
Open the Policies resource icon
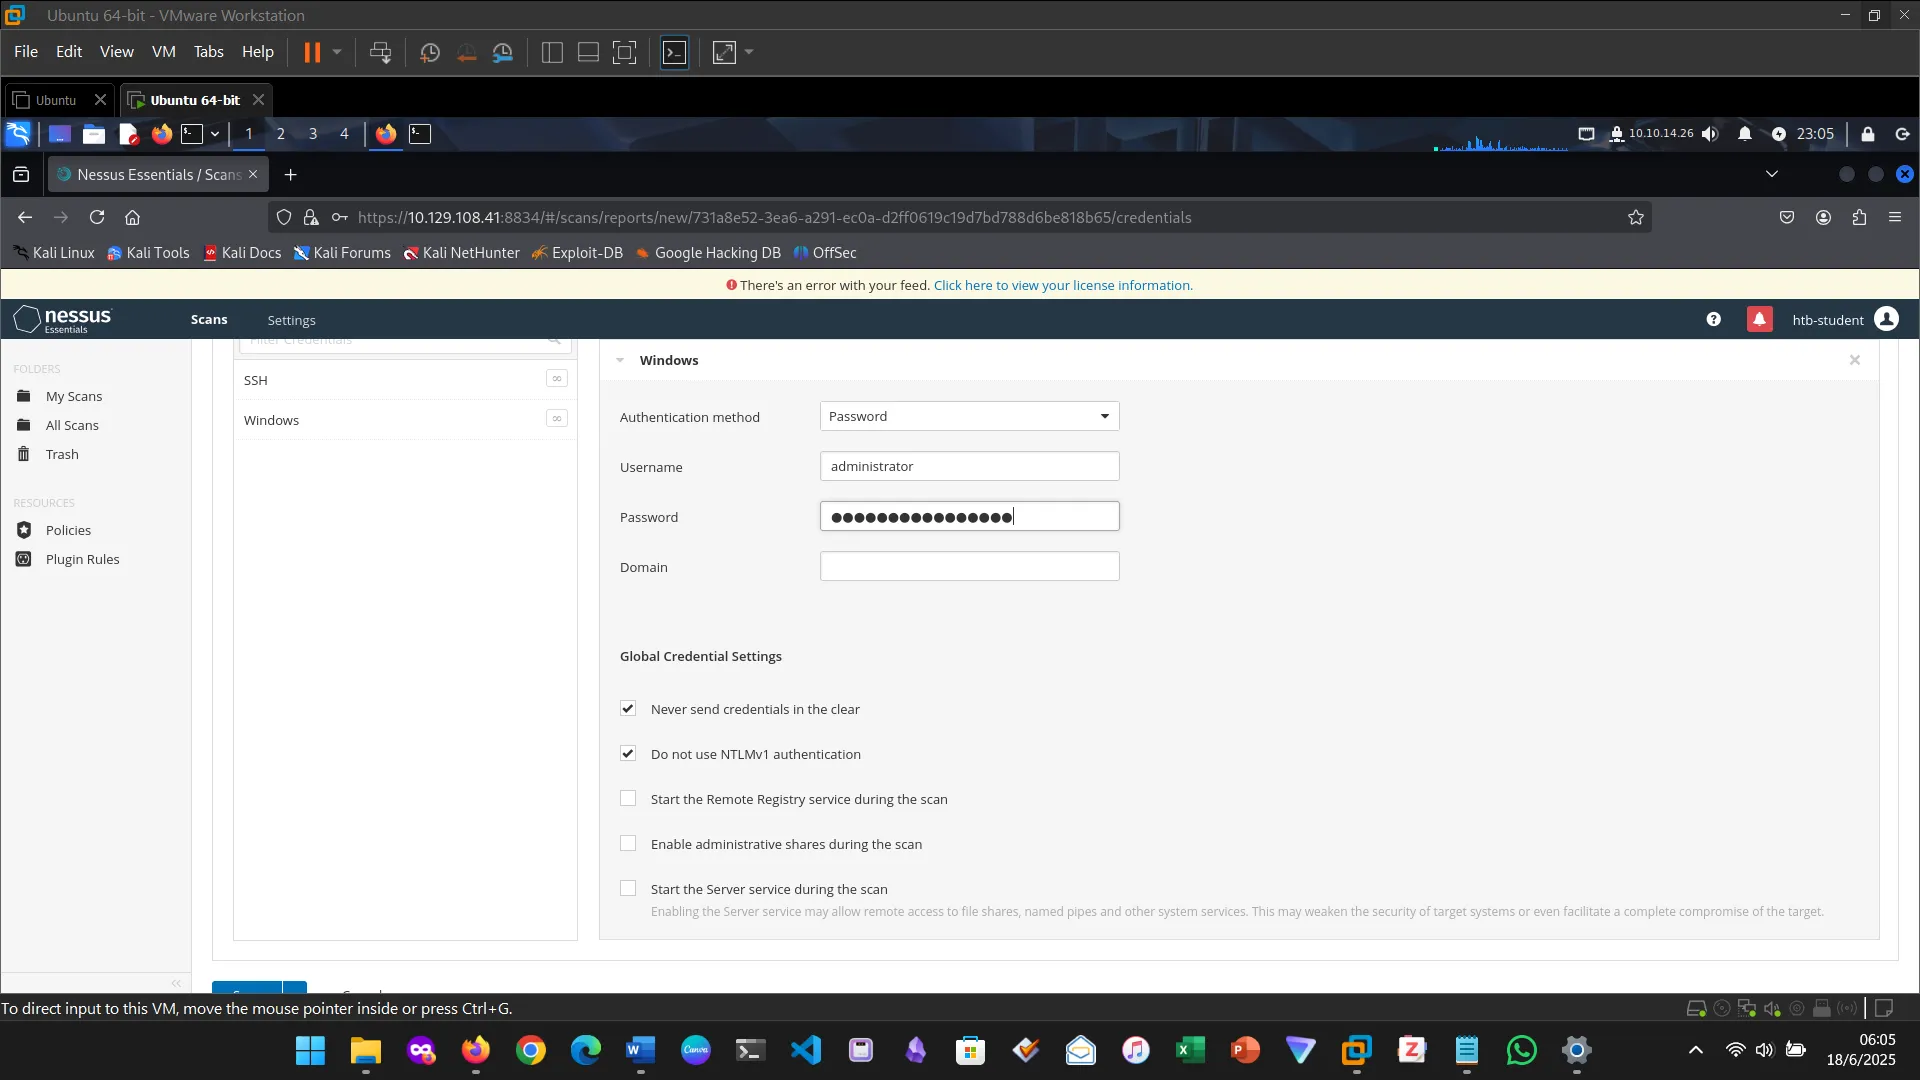pyautogui.click(x=24, y=530)
